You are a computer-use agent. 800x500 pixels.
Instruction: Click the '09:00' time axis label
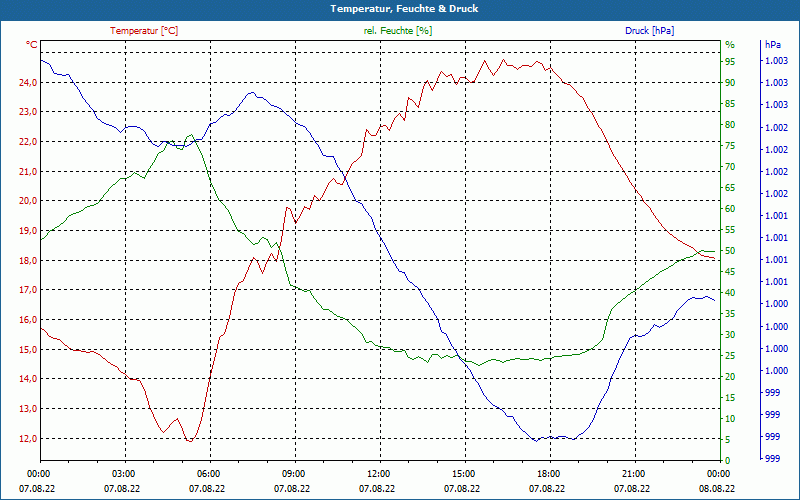(x=292, y=473)
